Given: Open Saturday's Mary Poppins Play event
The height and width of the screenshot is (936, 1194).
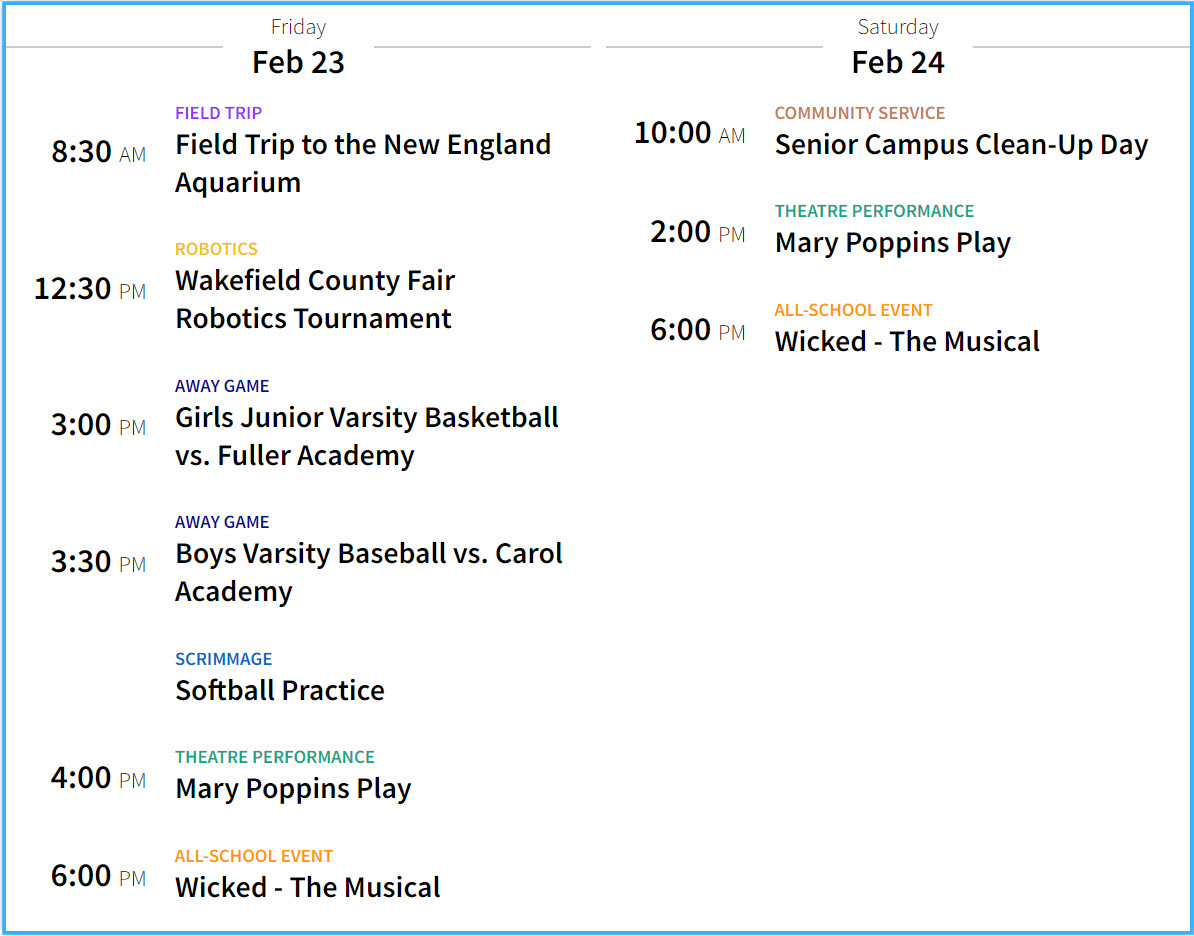Looking at the screenshot, I should pyautogui.click(x=892, y=242).
